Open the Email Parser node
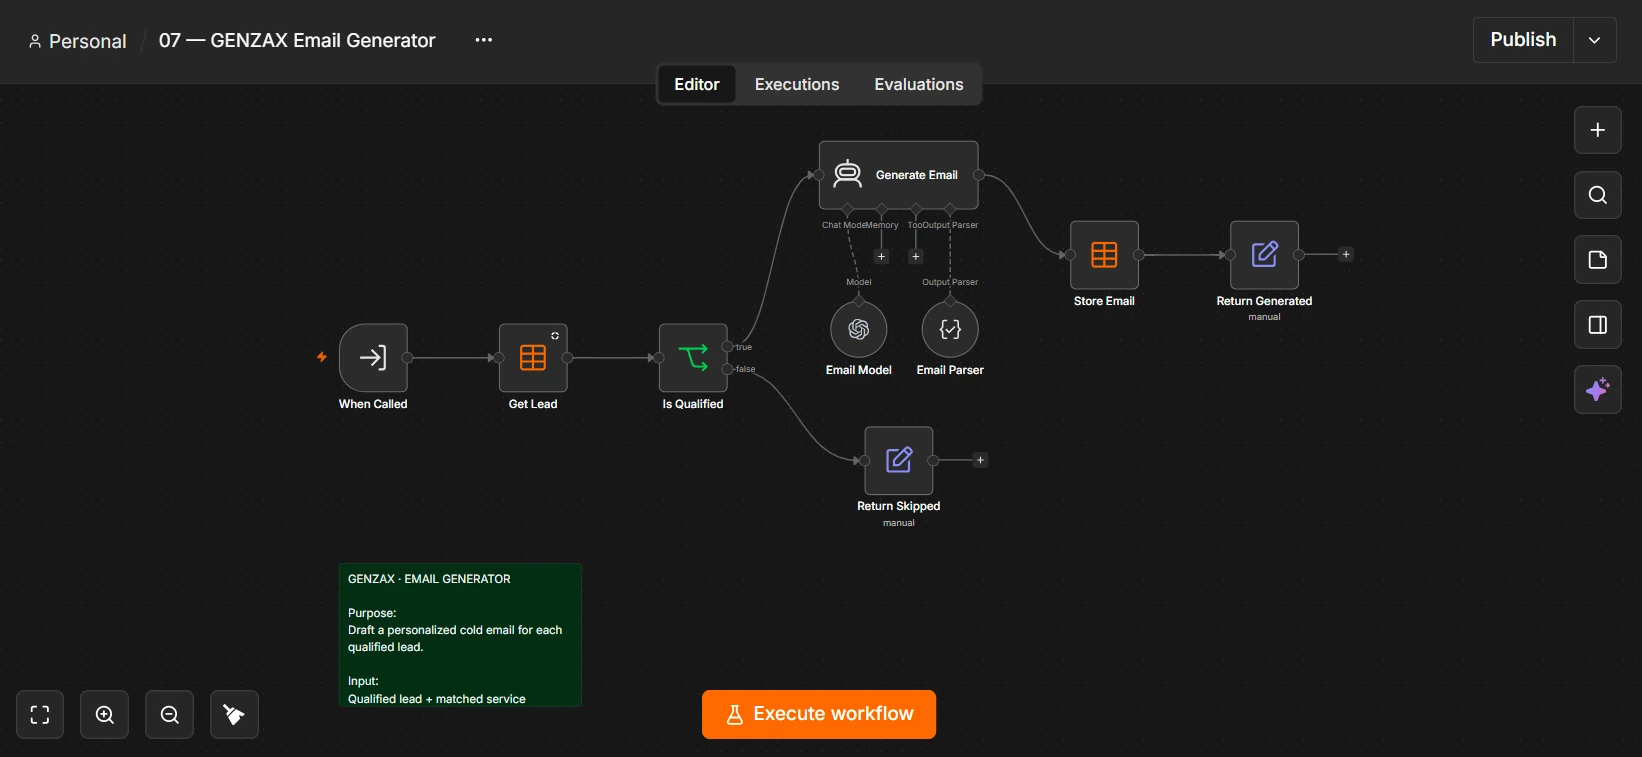This screenshot has width=1642, height=757. pos(950,329)
